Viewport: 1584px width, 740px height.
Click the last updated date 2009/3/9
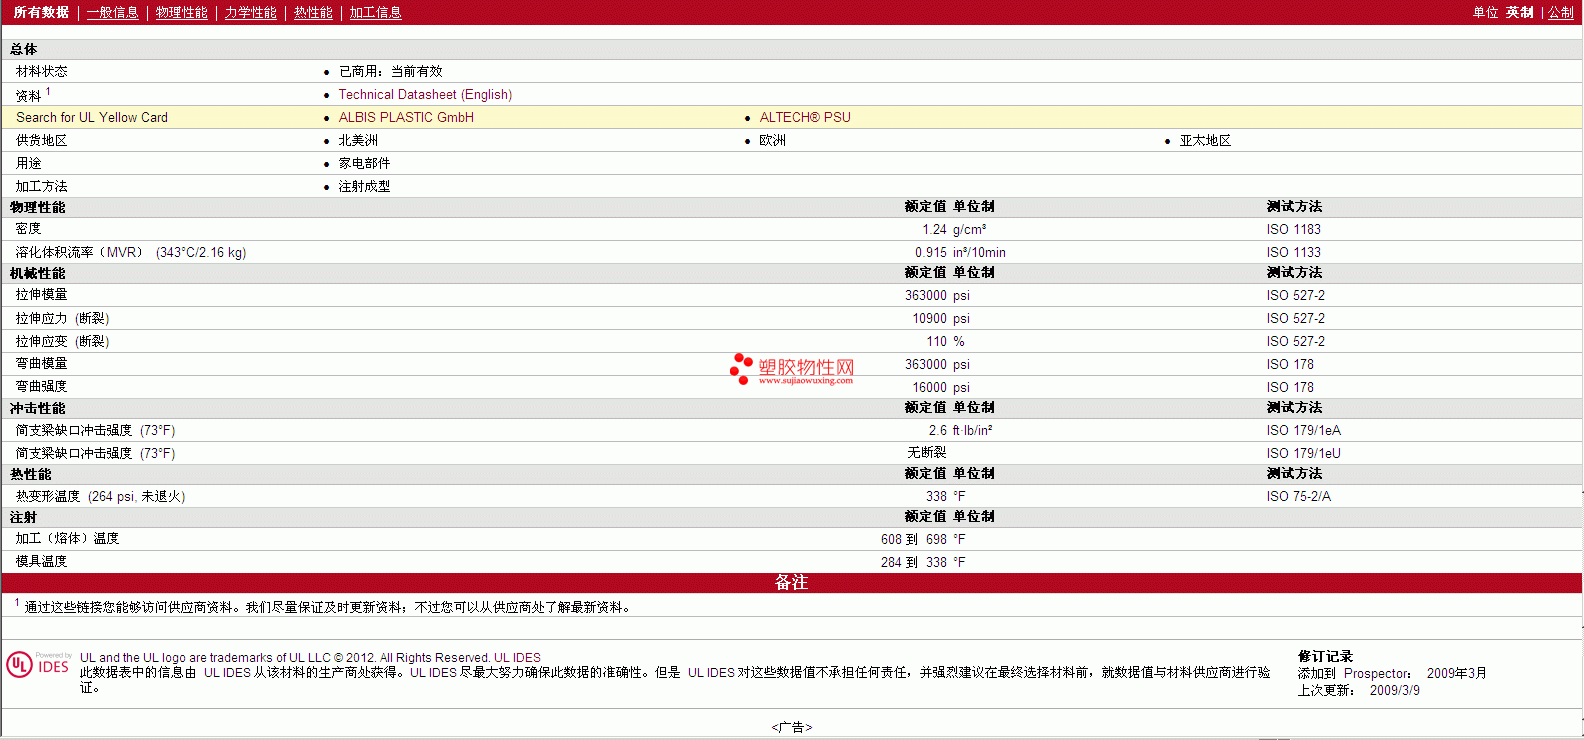(x=1395, y=690)
